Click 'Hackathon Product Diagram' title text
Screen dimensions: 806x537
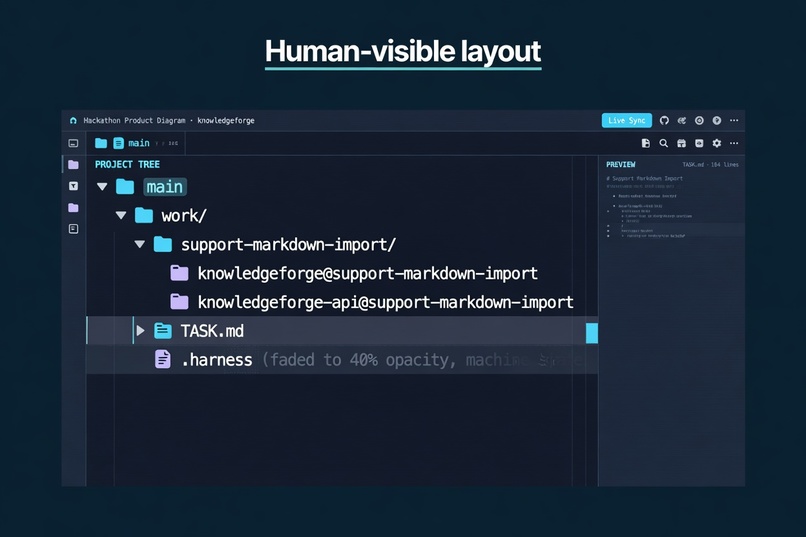pos(134,120)
